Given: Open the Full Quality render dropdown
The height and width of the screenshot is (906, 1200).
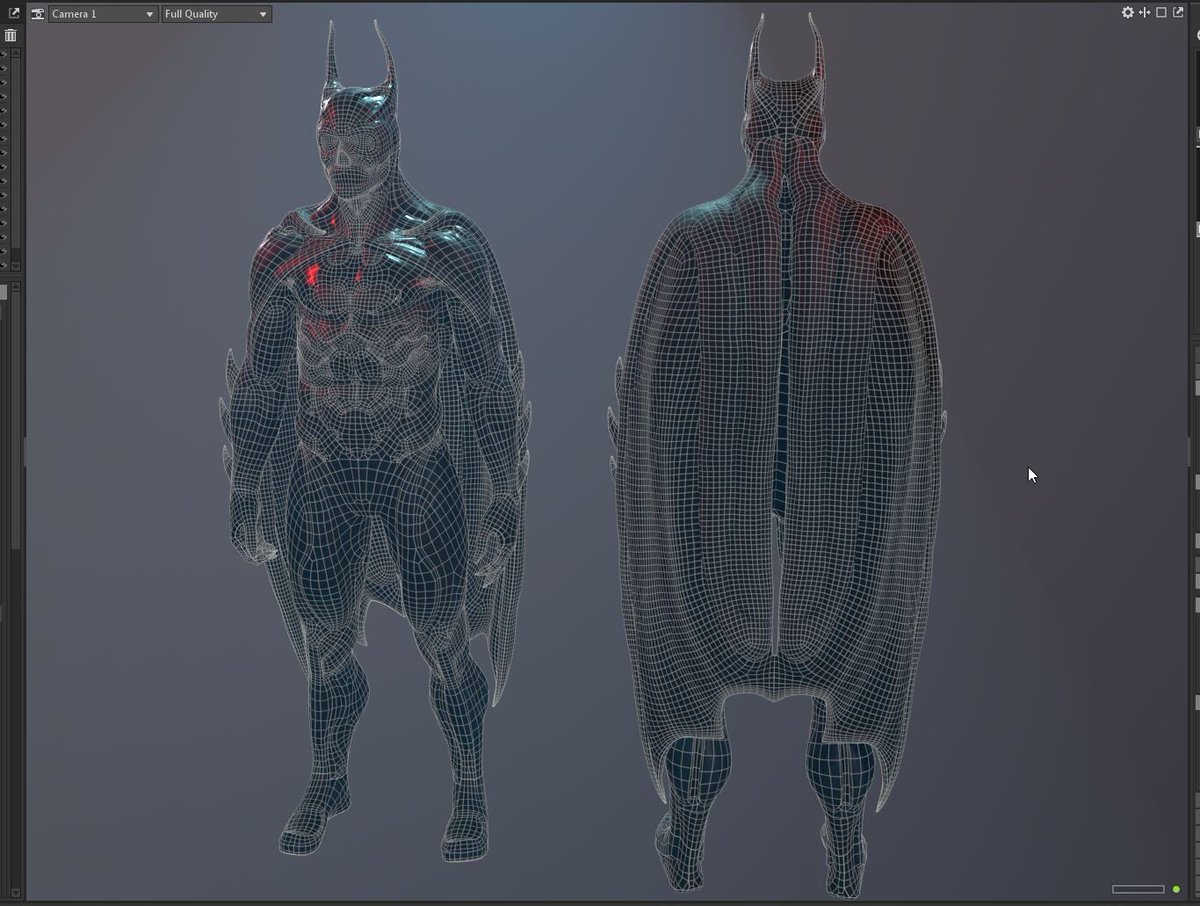Looking at the screenshot, I should click(x=216, y=14).
